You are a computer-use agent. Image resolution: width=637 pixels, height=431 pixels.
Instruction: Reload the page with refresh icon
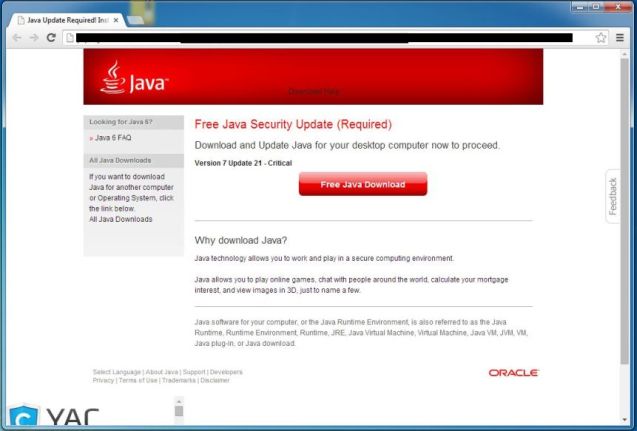pyautogui.click(x=51, y=38)
